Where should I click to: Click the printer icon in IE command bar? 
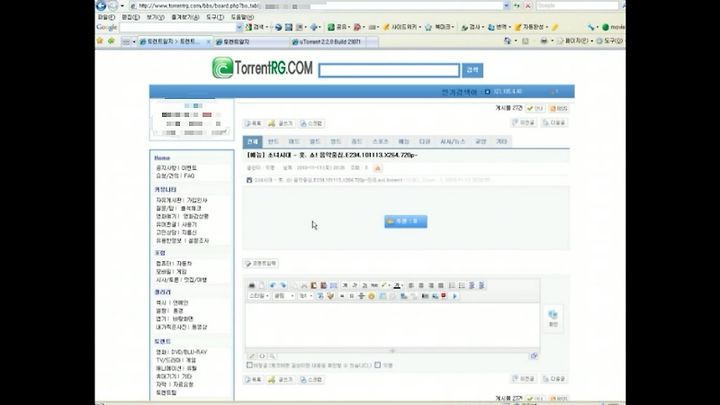[544, 41]
